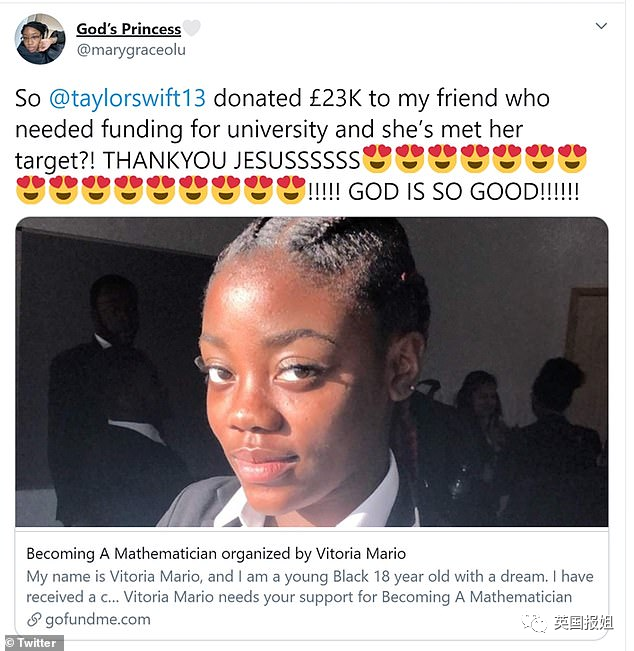This screenshot has width=634, height=651.
Task: Click the first heart-eyes emoji after JESUSSSSSS
Action: pyautogui.click(x=377, y=159)
